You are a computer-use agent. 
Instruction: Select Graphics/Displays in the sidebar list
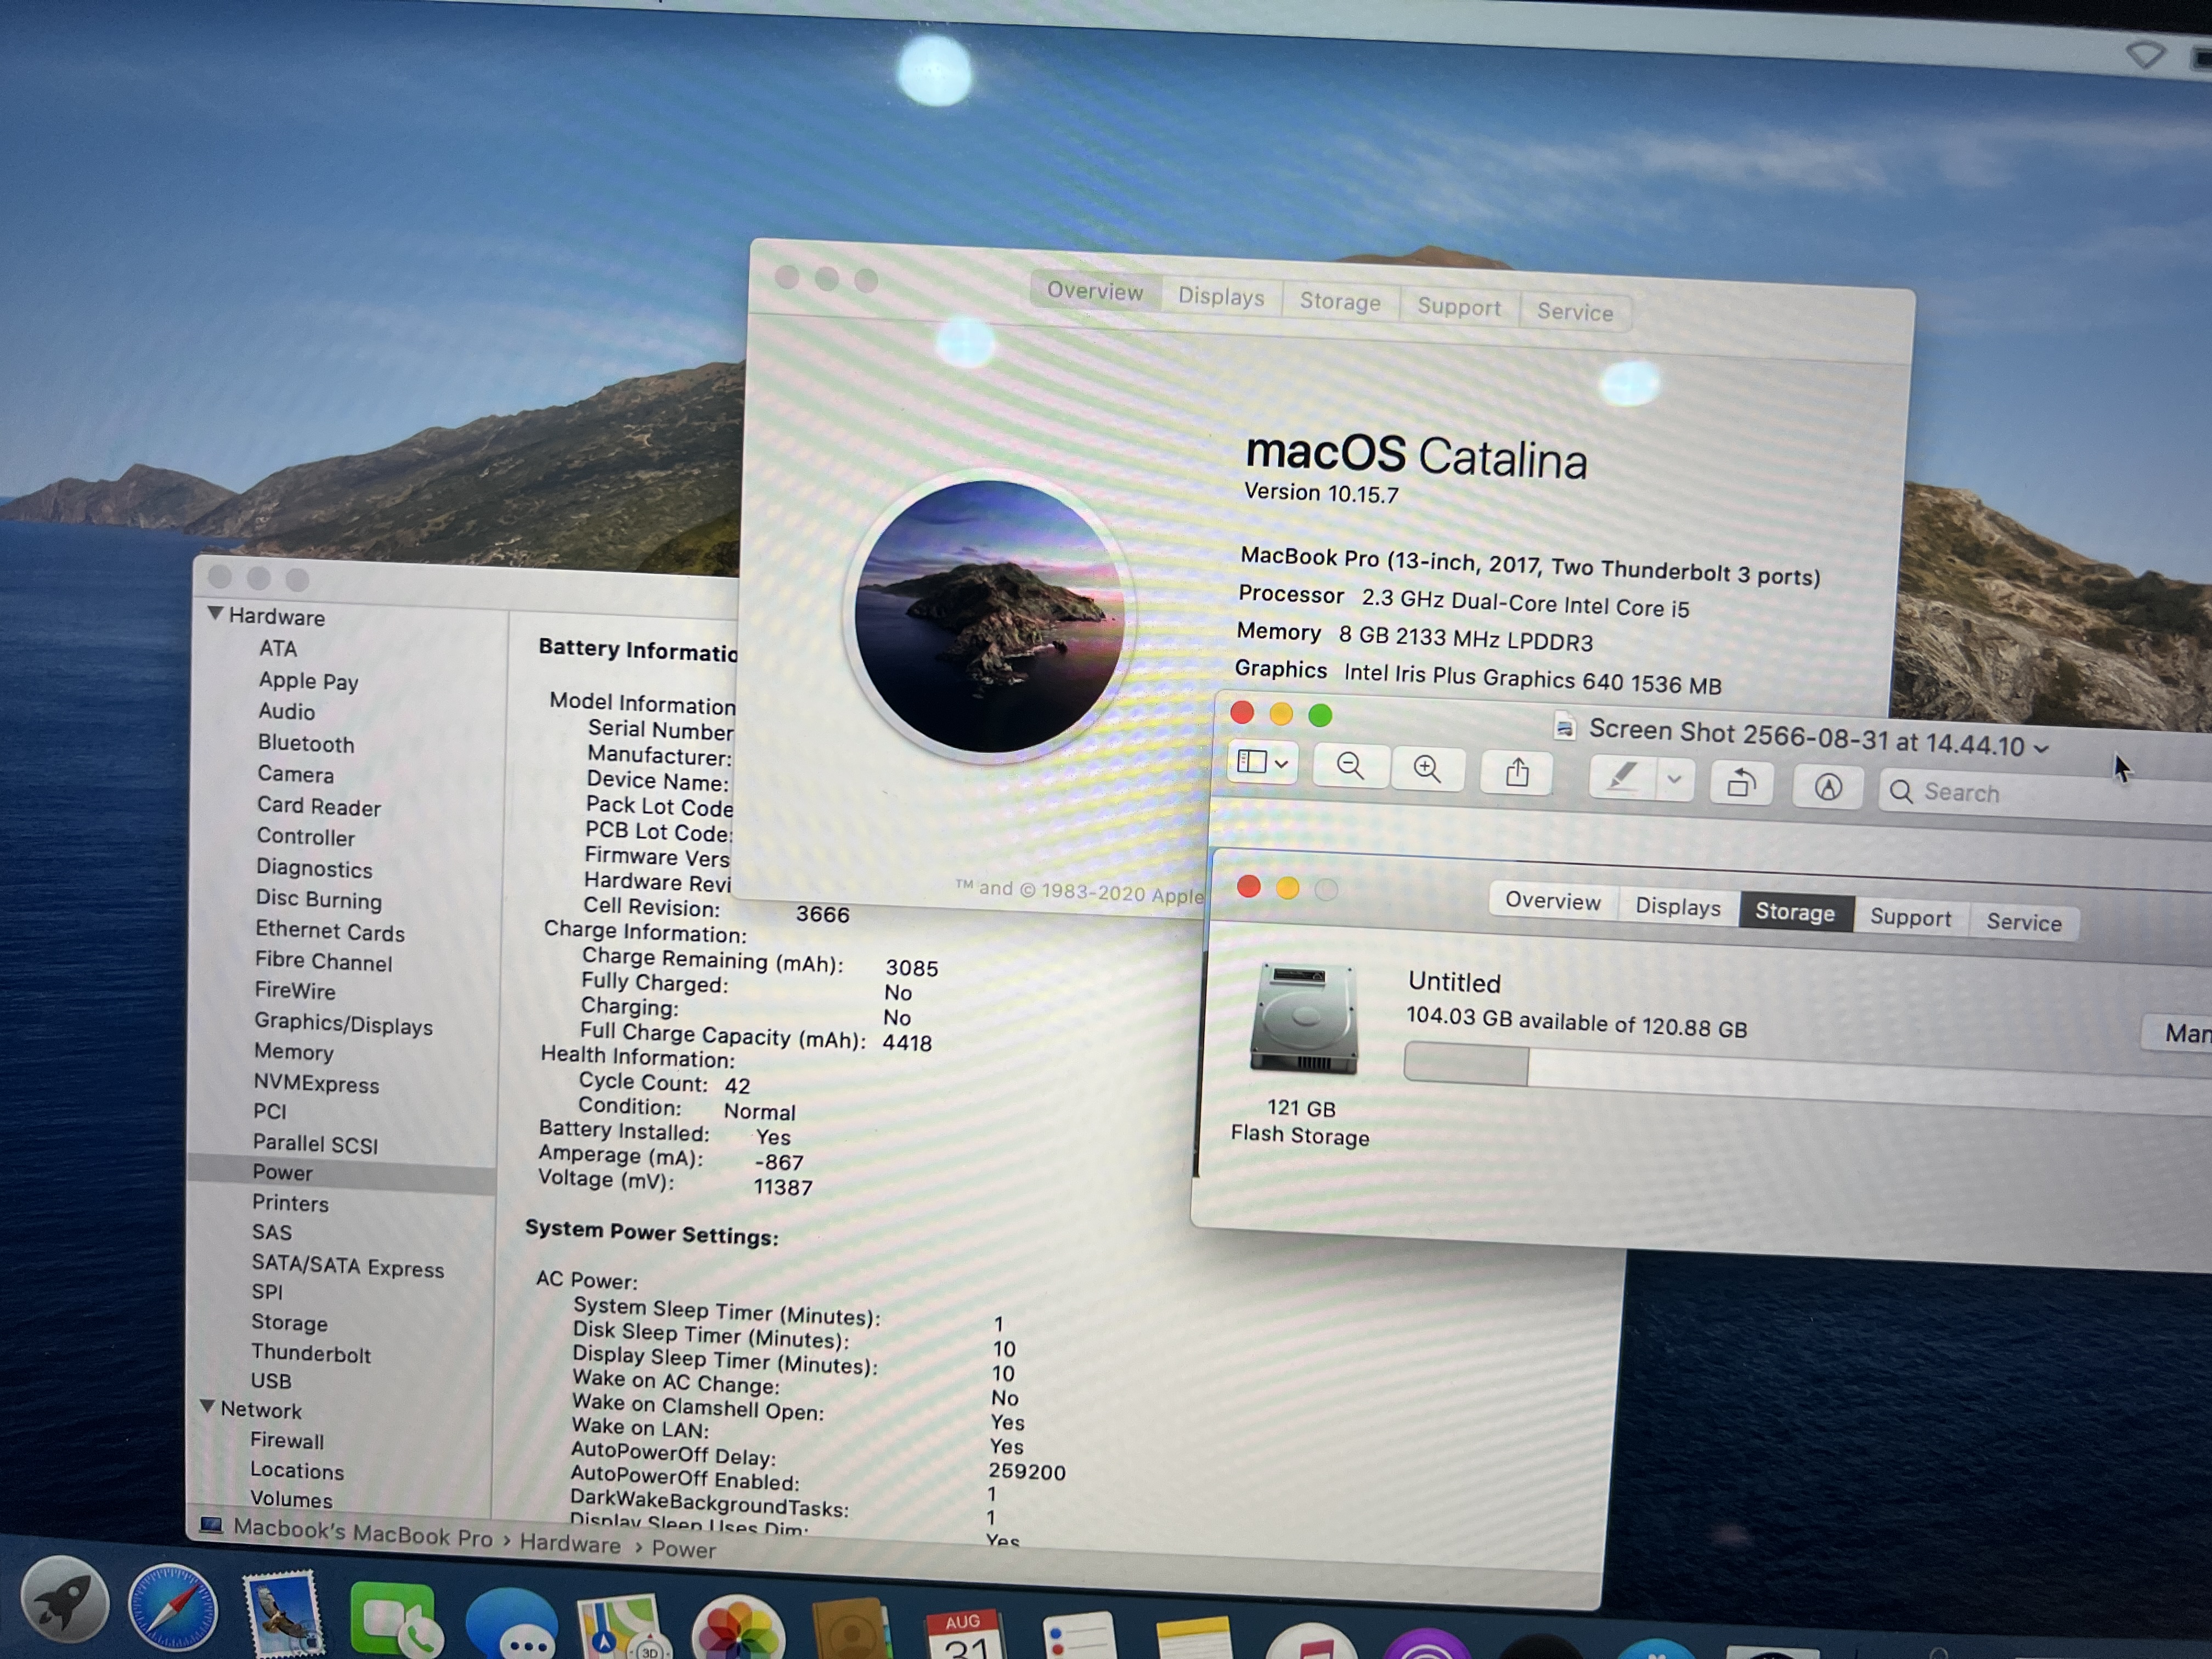343,1024
